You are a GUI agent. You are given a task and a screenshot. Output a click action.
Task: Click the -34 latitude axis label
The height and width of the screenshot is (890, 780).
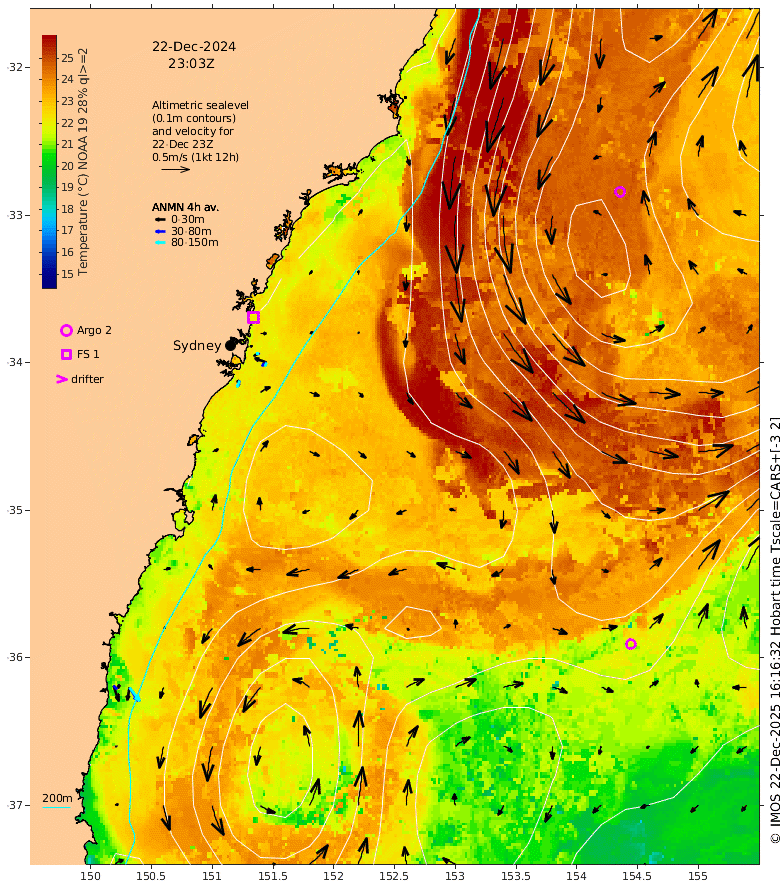[15, 362]
